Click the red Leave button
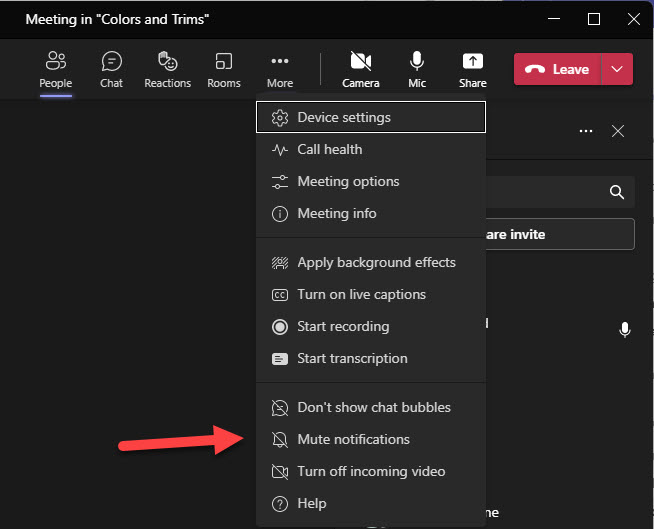 (x=558, y=69)
